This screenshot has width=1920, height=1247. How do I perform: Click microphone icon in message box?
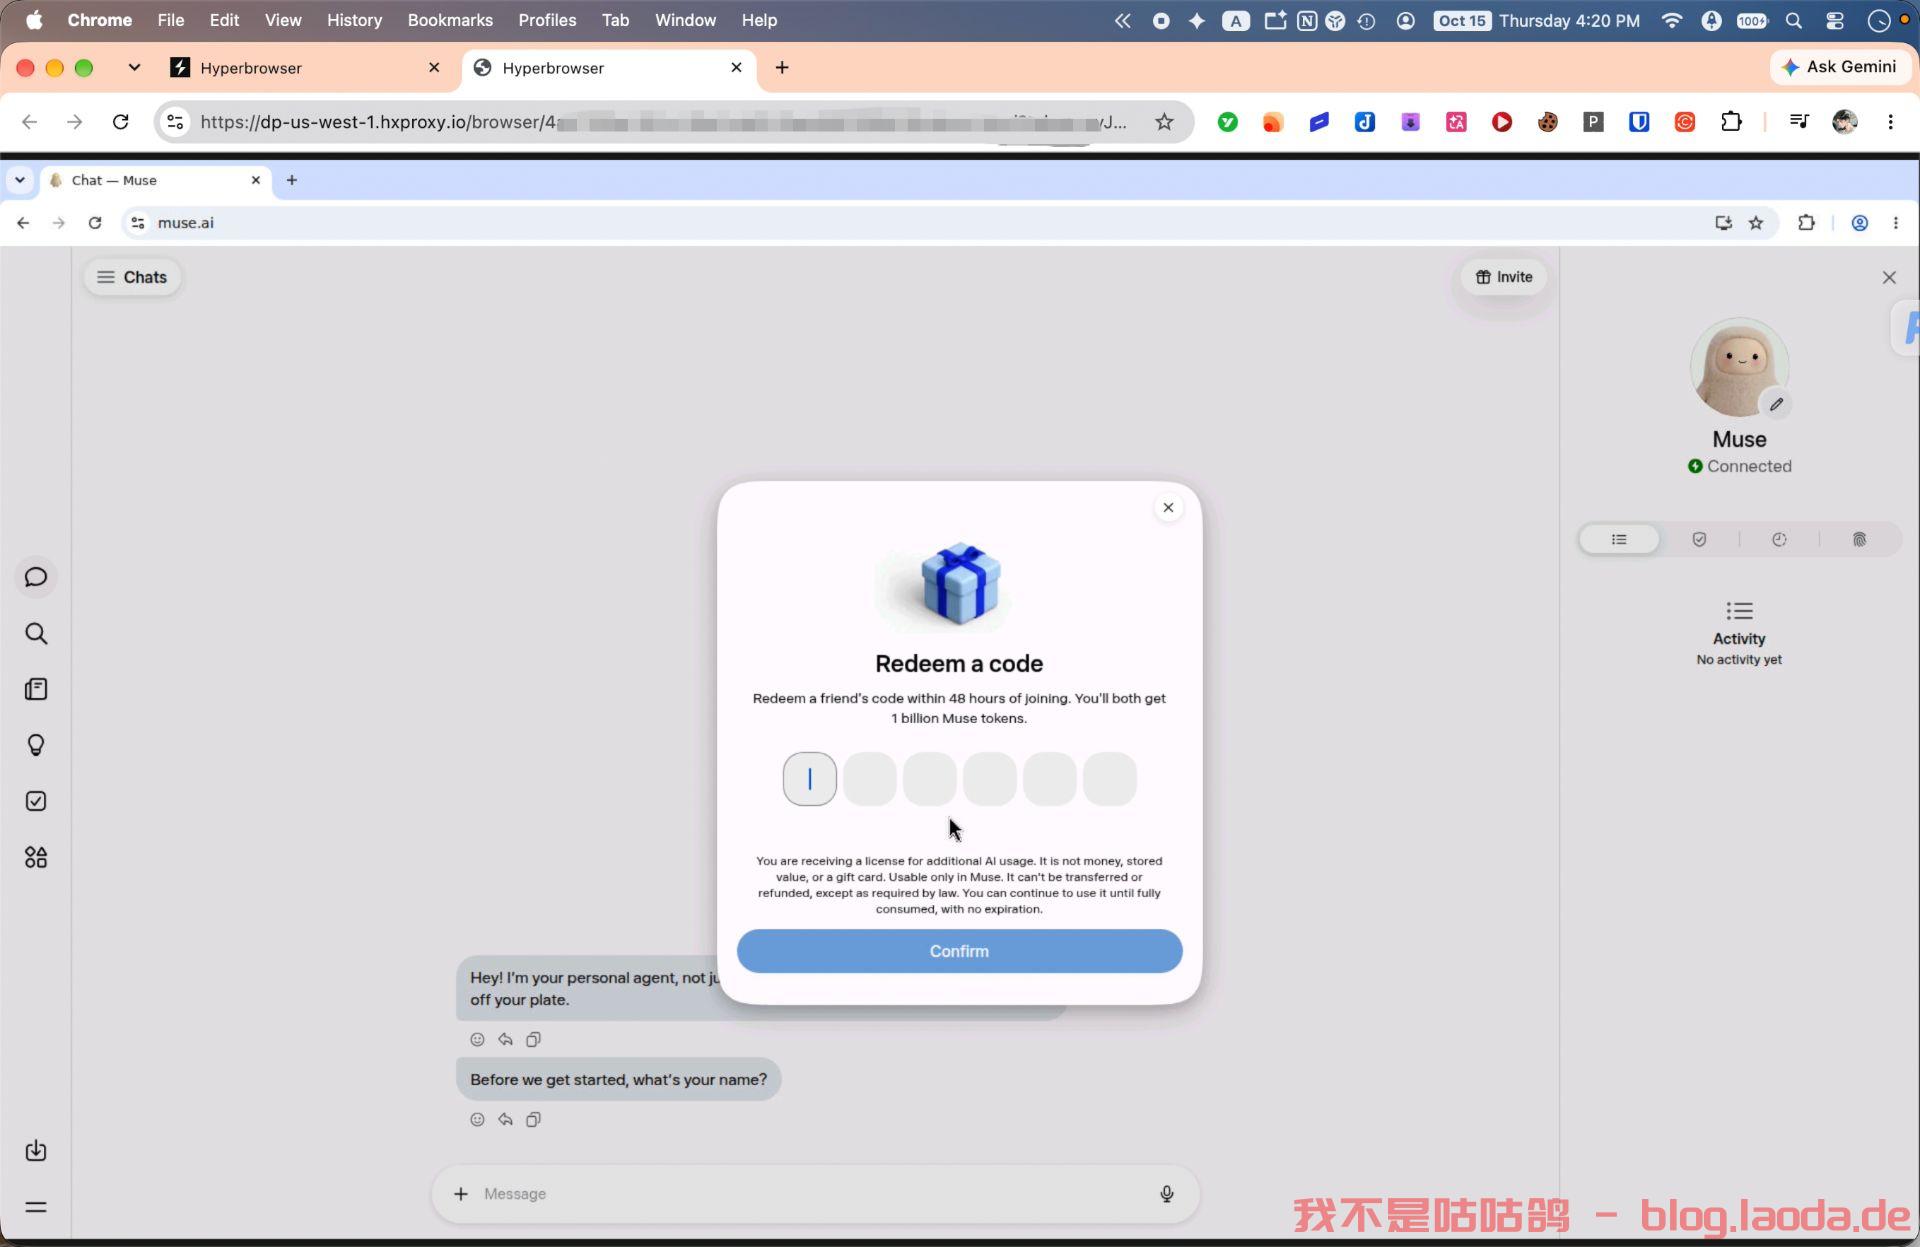tap(1166, 1193)
